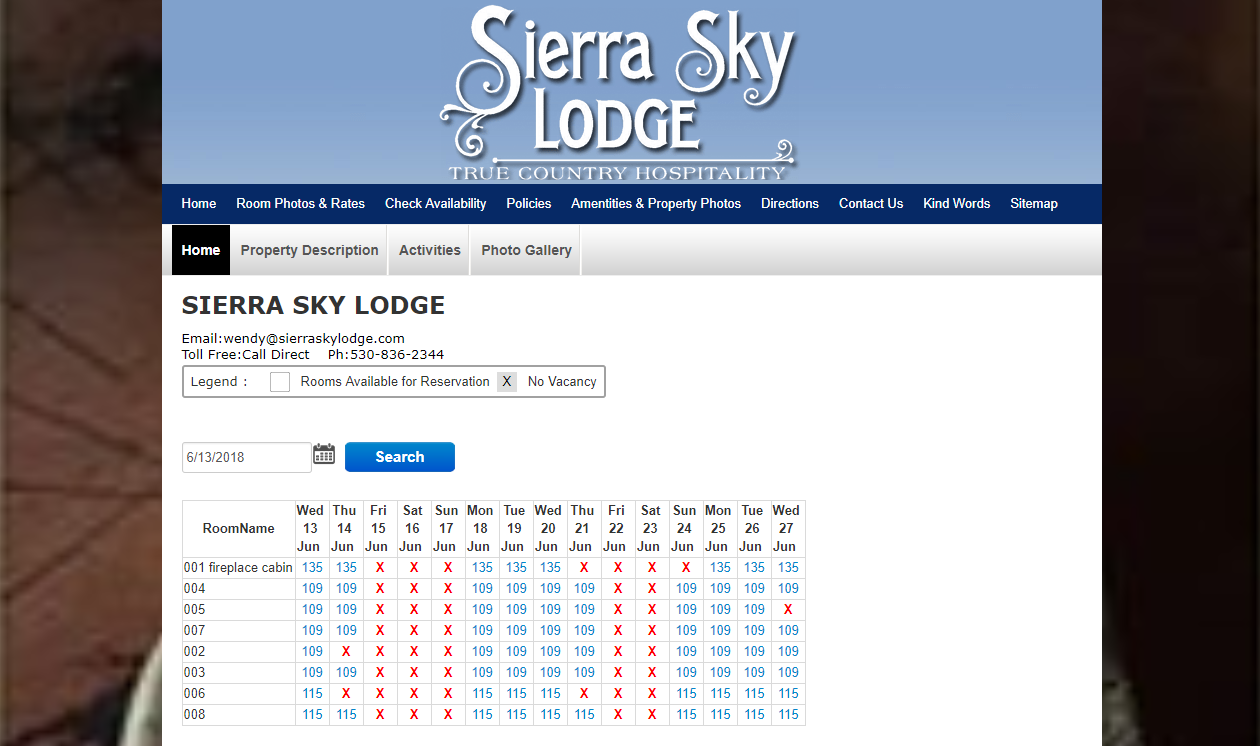Viewport: 1260px width, 746px height.
Task: Click the email wendy@sierraskylodge.com text
Action: point(314,339)
